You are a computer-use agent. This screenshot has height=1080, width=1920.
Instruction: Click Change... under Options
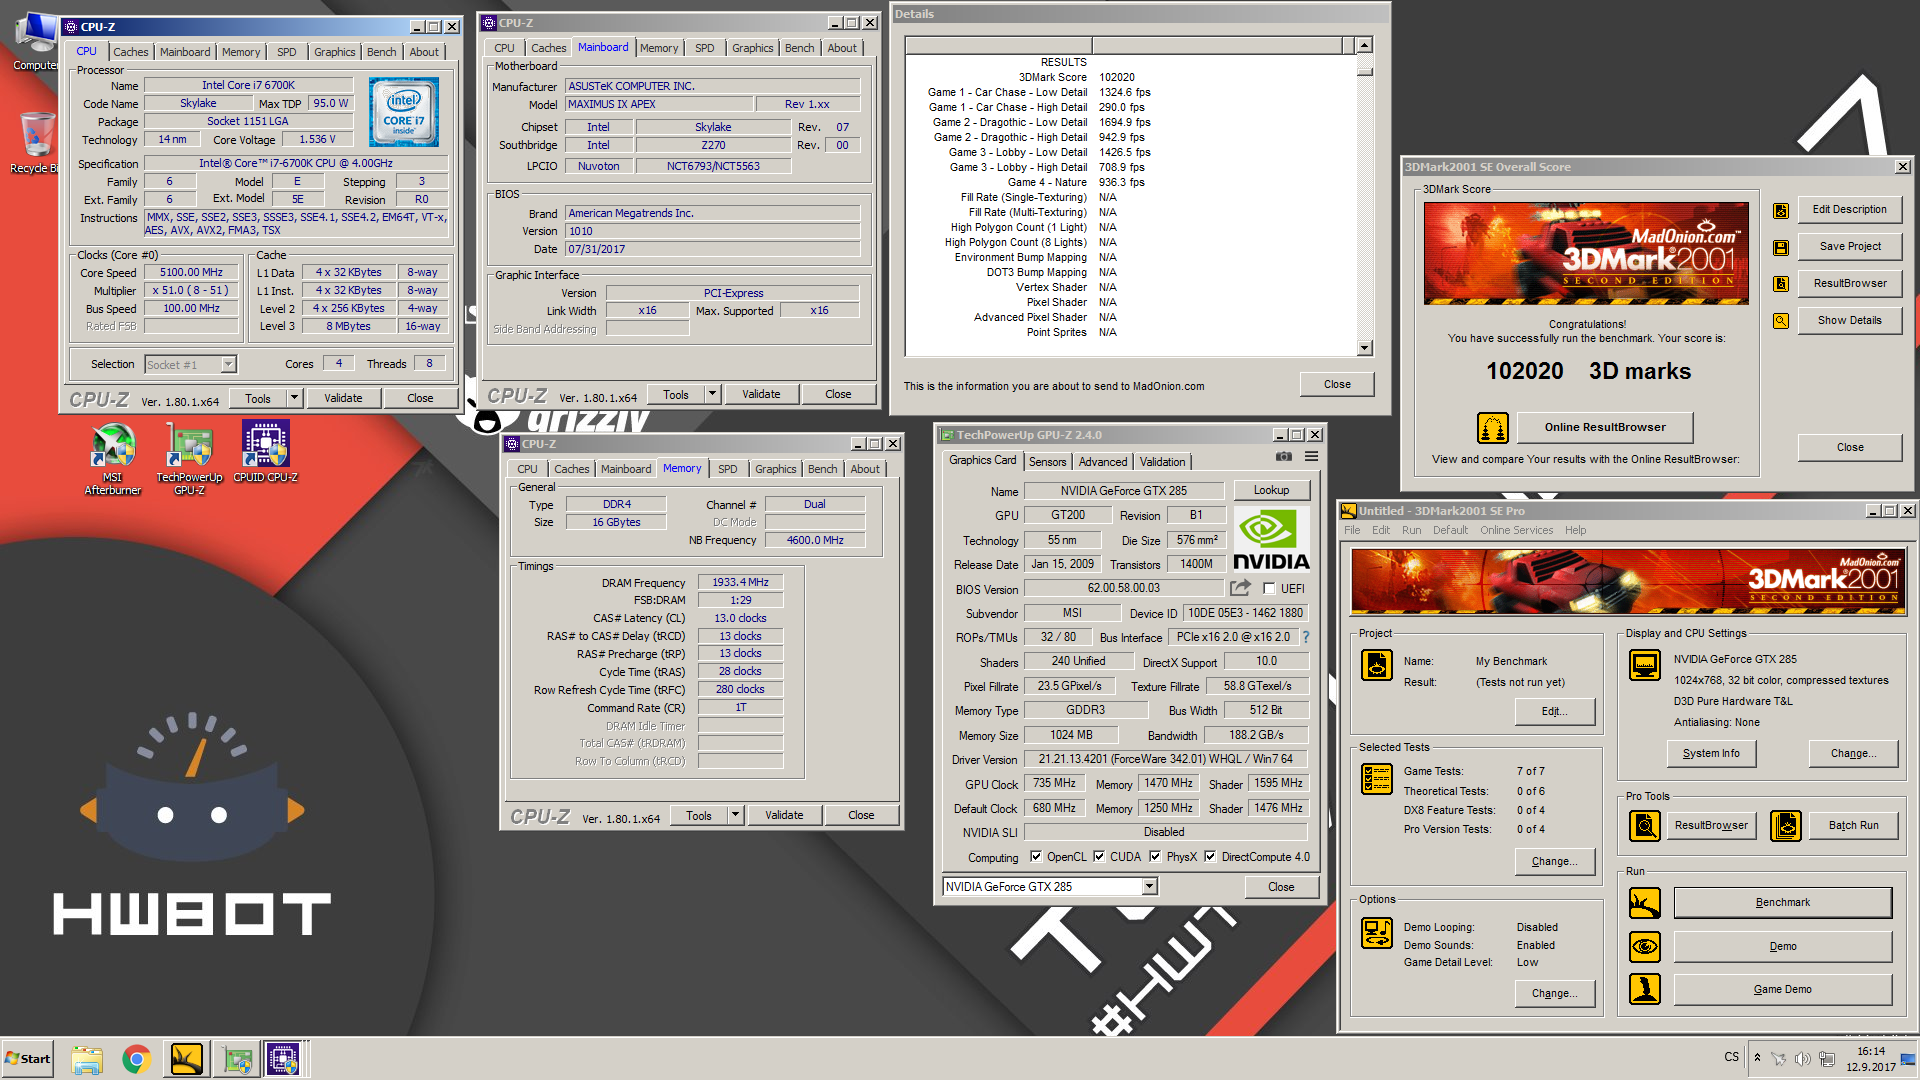[1554, 994]
